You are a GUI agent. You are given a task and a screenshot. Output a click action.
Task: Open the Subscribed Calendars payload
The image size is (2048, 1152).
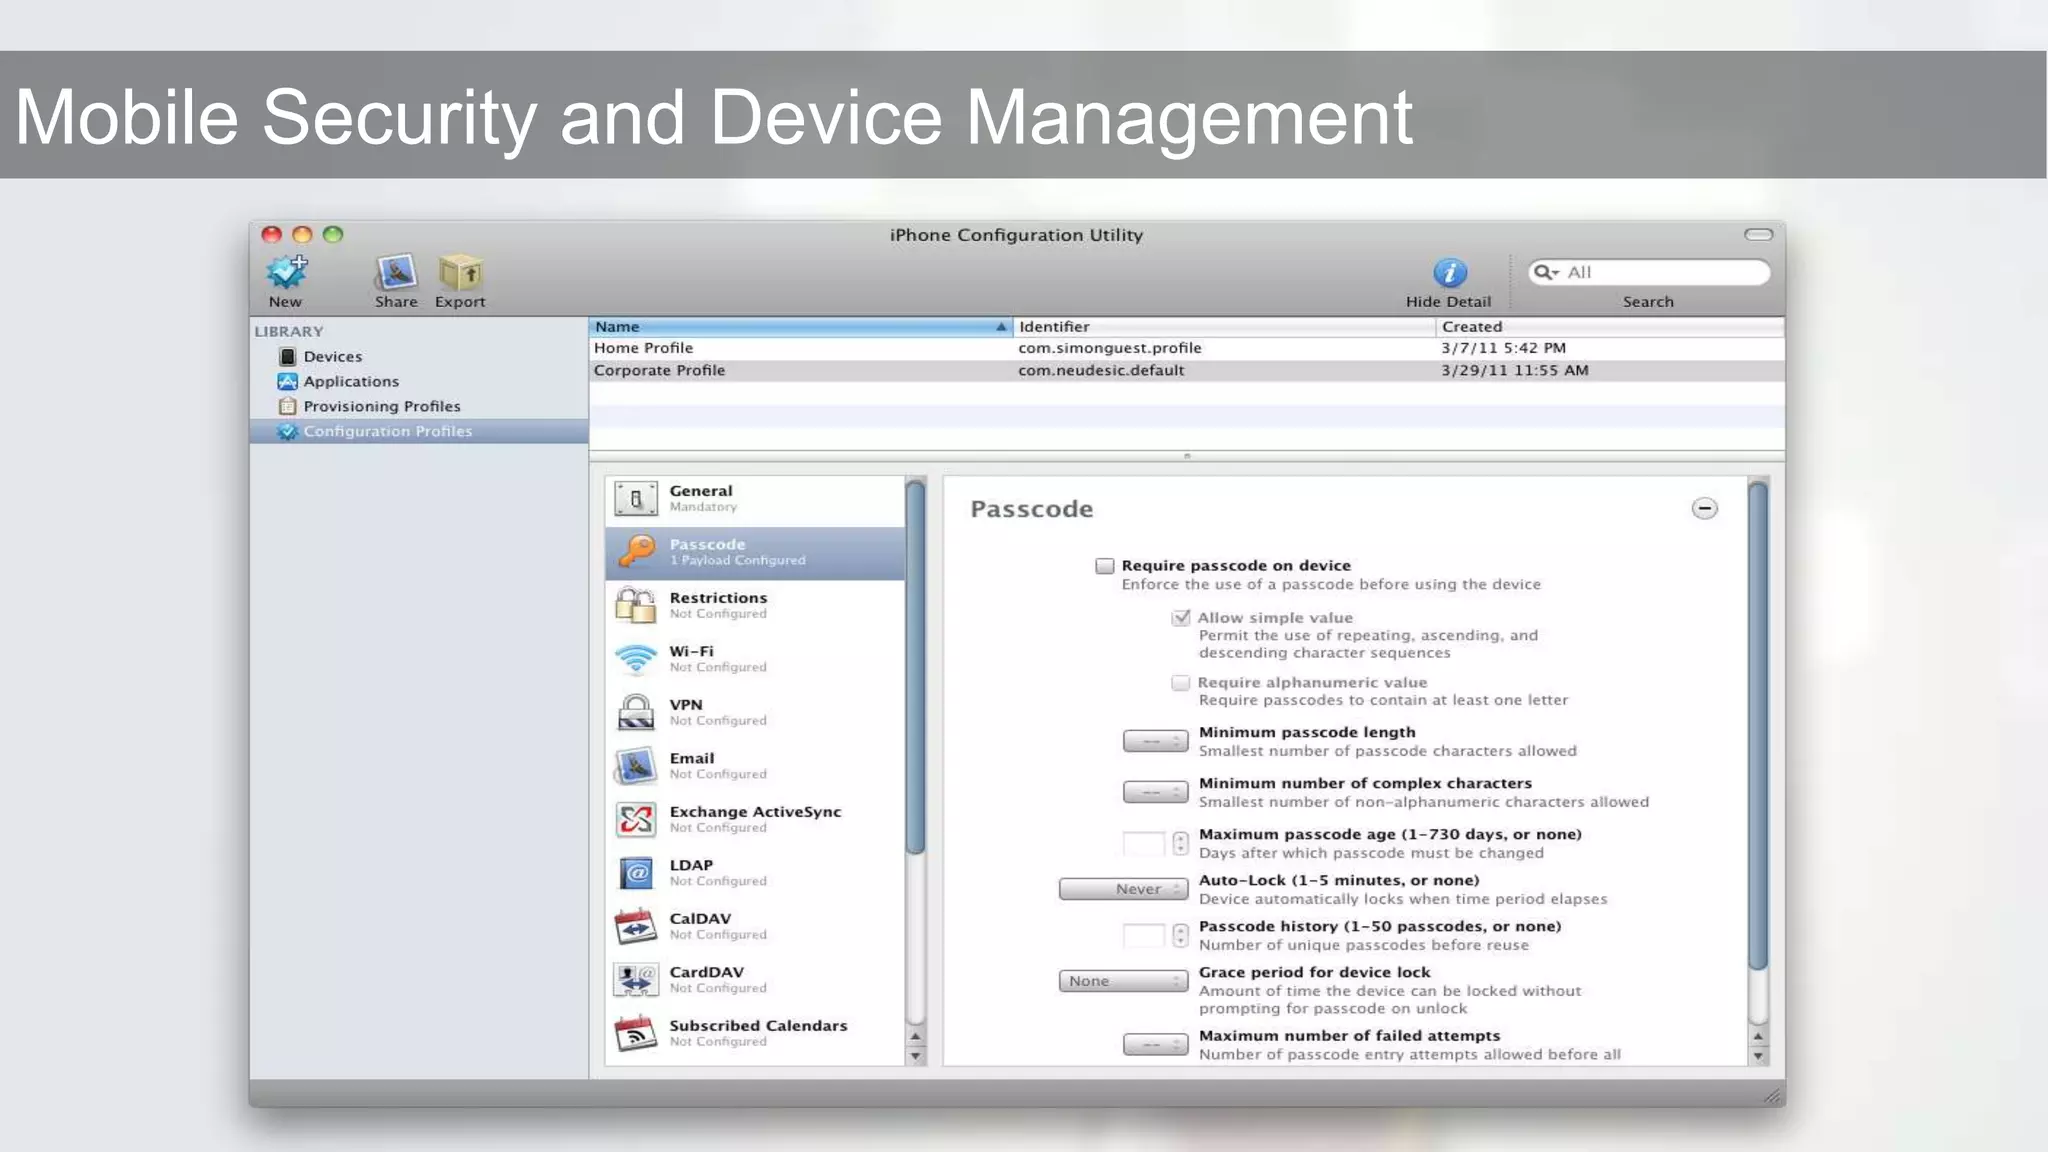tap(755, 1033)
